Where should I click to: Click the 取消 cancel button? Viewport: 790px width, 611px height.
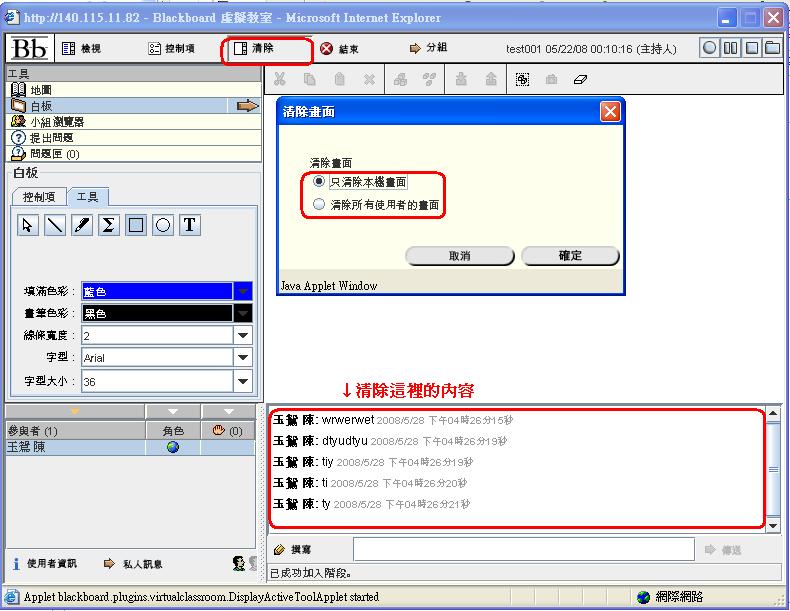459,256
